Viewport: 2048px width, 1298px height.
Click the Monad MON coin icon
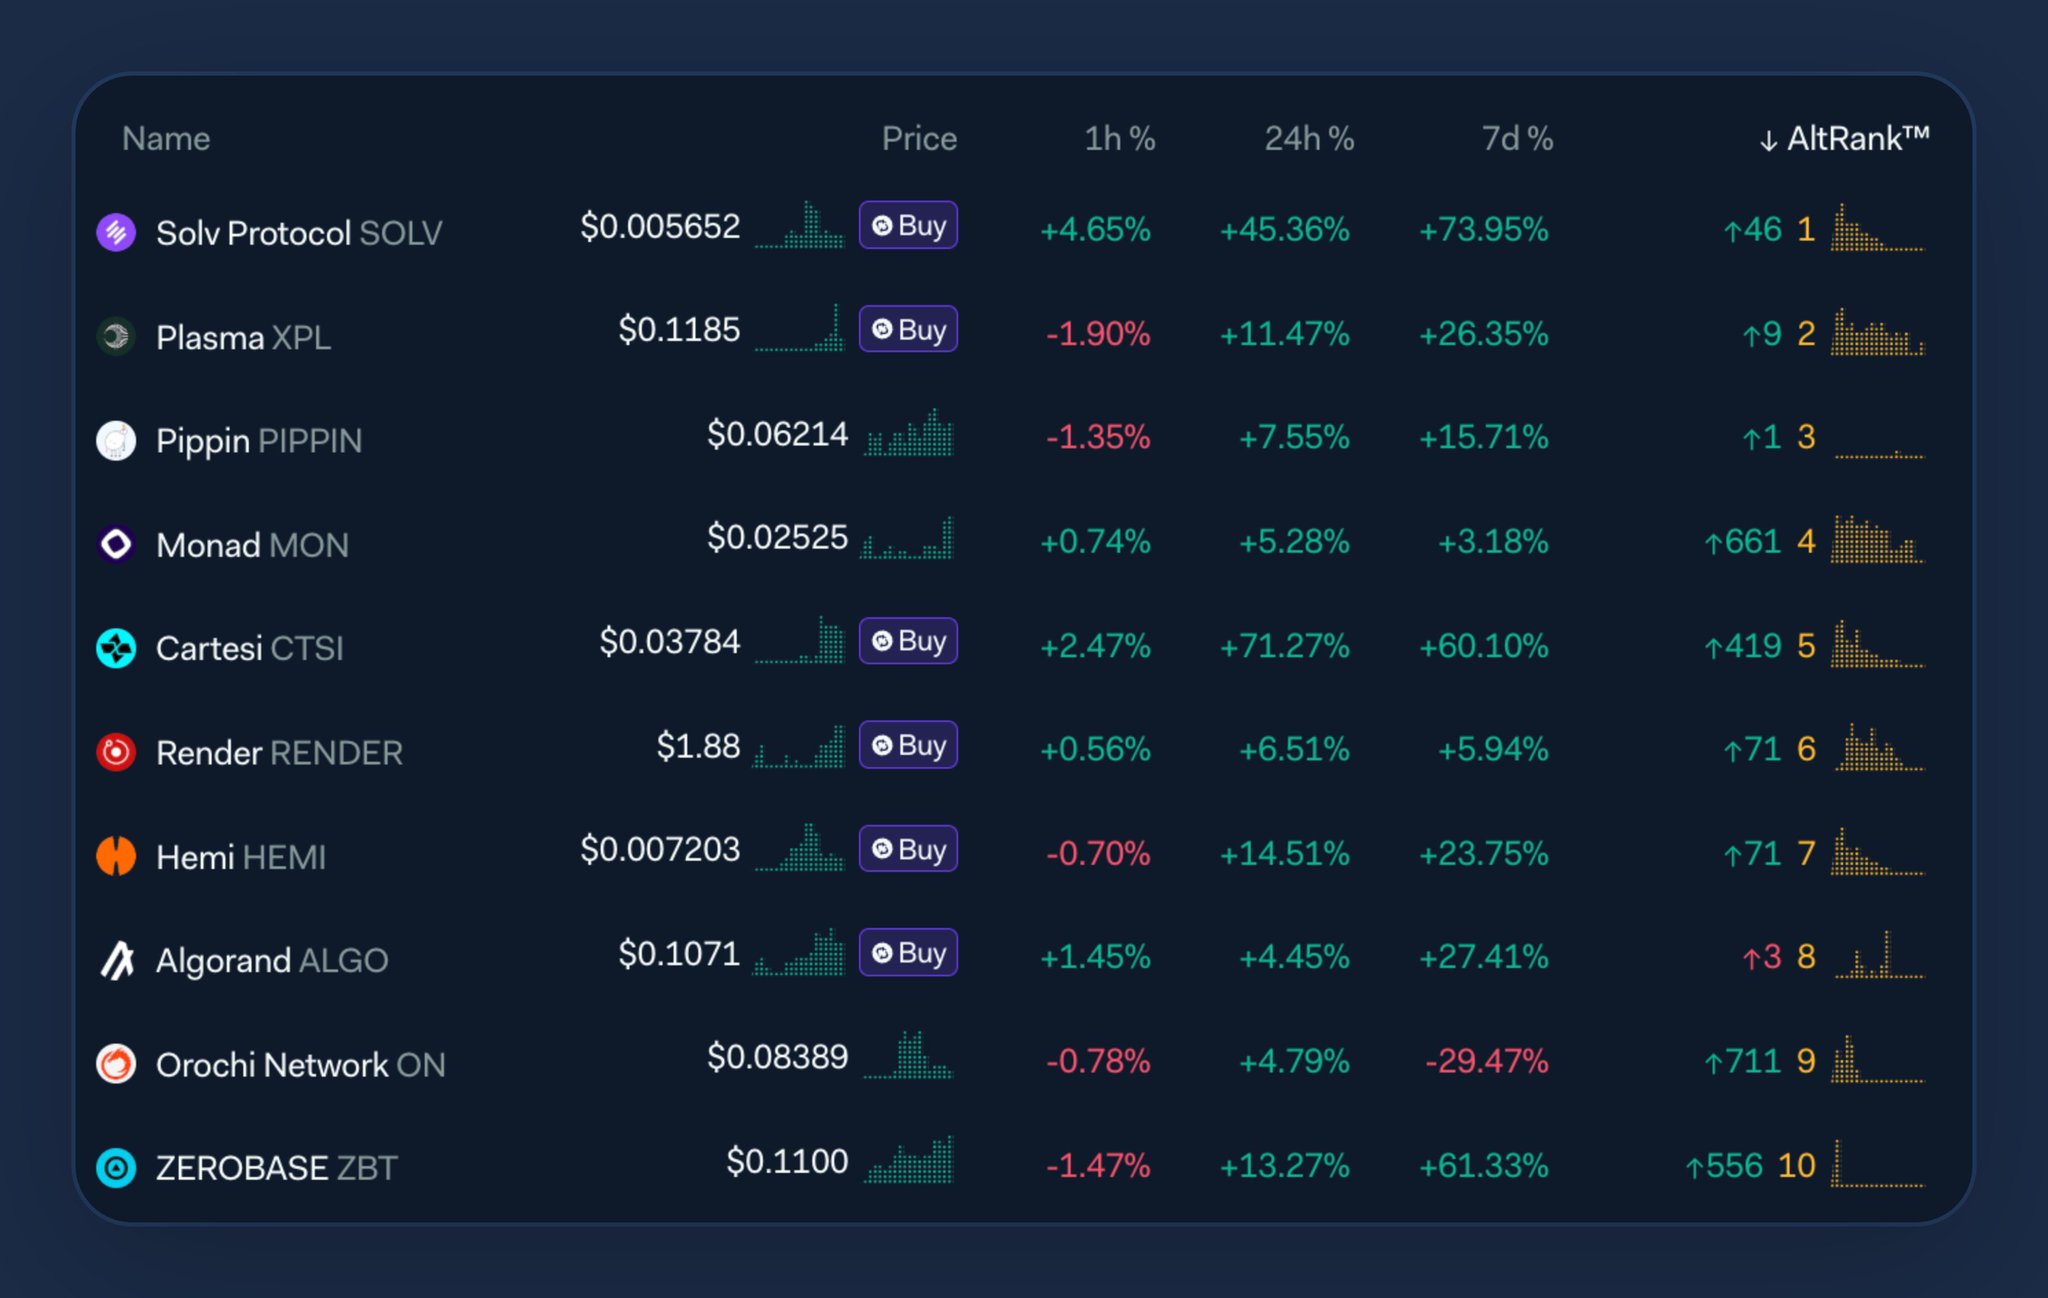pyautogui.click(x=116, y=544)
